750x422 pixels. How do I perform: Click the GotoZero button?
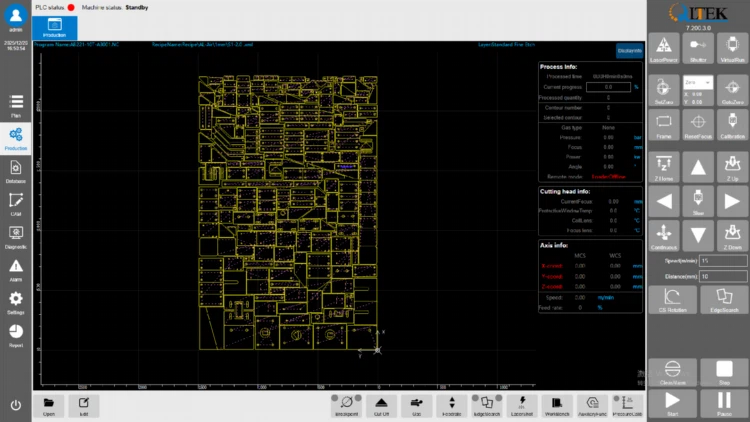[732, 90]
